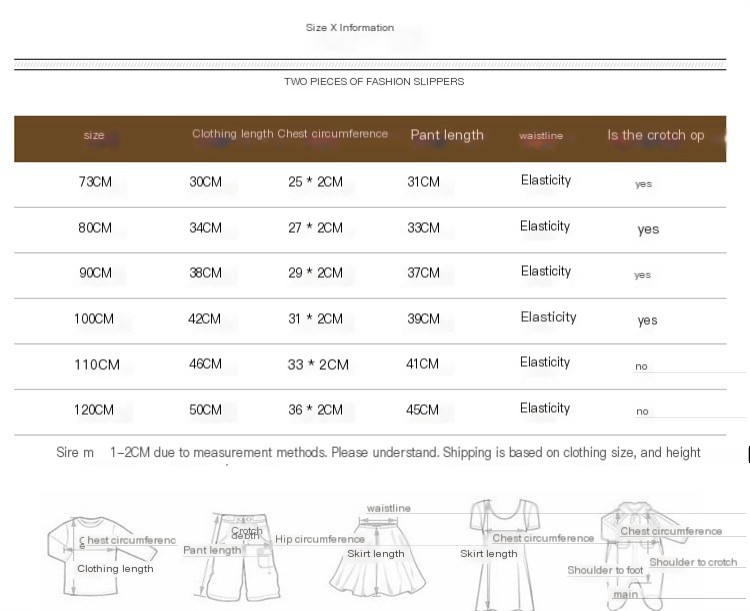This screenshot has height=611, width=750.
Task: Click the 'Is the crotch op' header
Action: (x=656, y=135)
